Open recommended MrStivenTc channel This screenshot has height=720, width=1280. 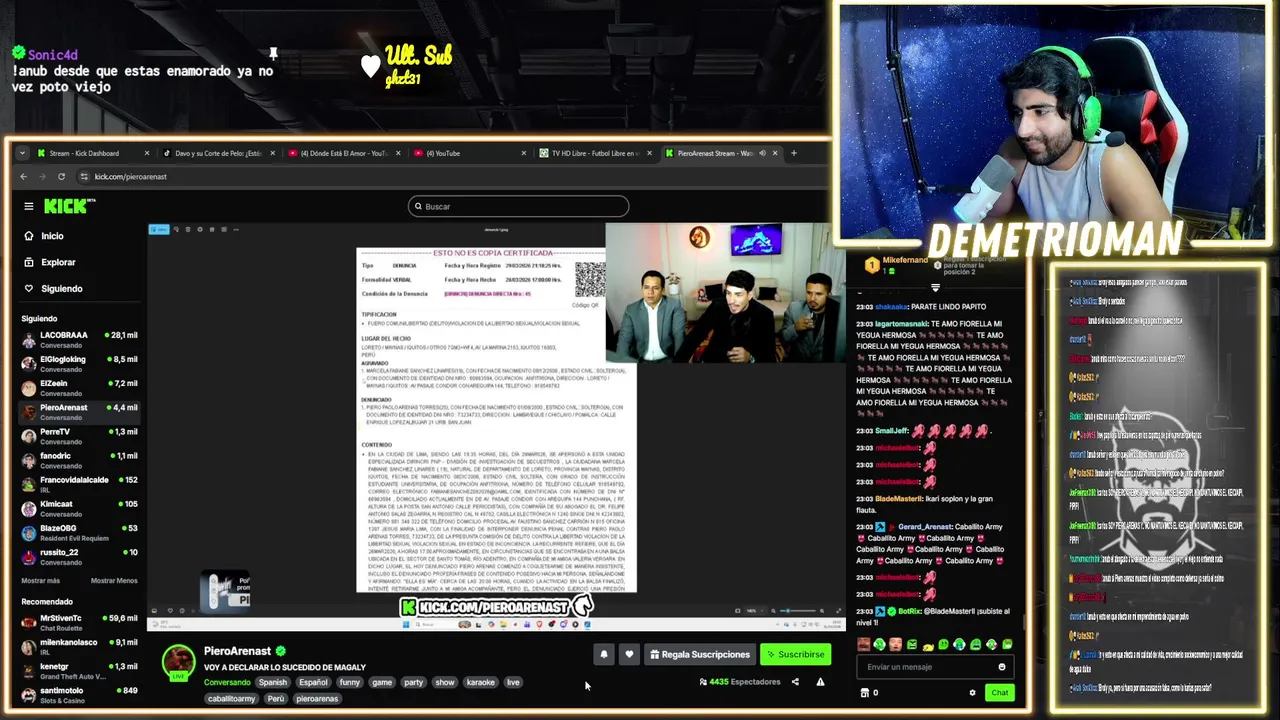pyautogui.click(x=79, y=622)
